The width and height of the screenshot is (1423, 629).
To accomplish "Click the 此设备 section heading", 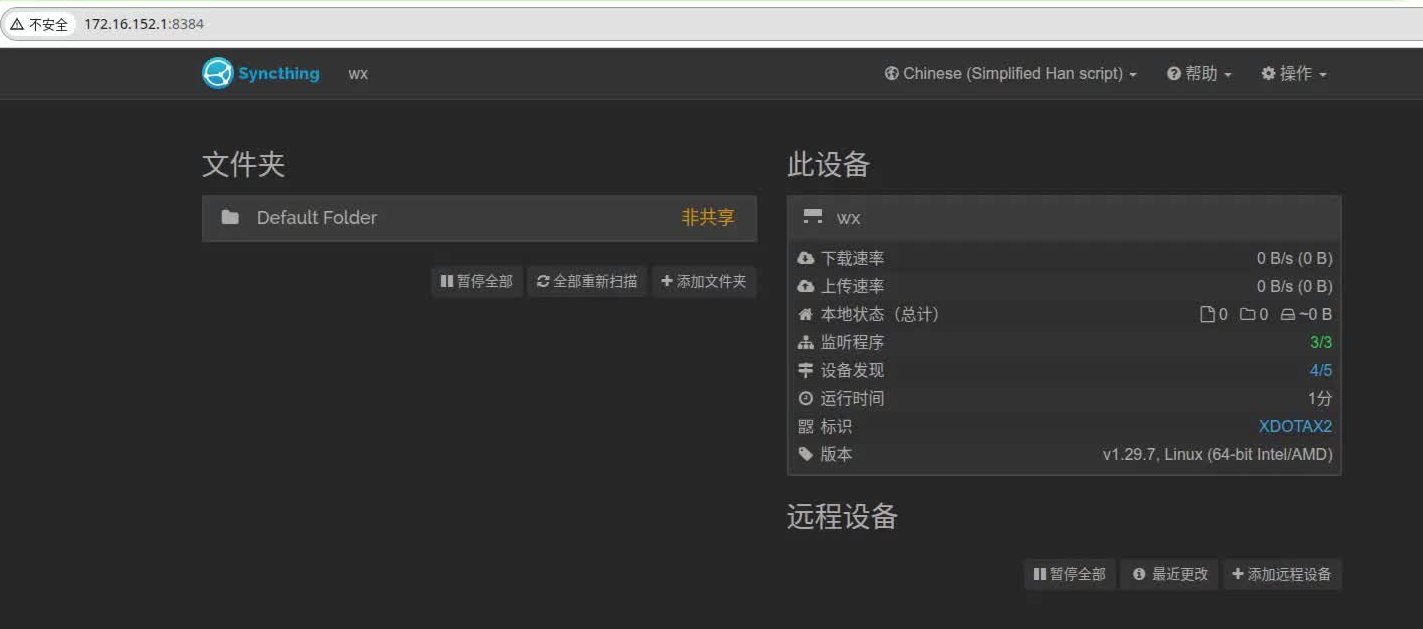I will pos(829,164).
